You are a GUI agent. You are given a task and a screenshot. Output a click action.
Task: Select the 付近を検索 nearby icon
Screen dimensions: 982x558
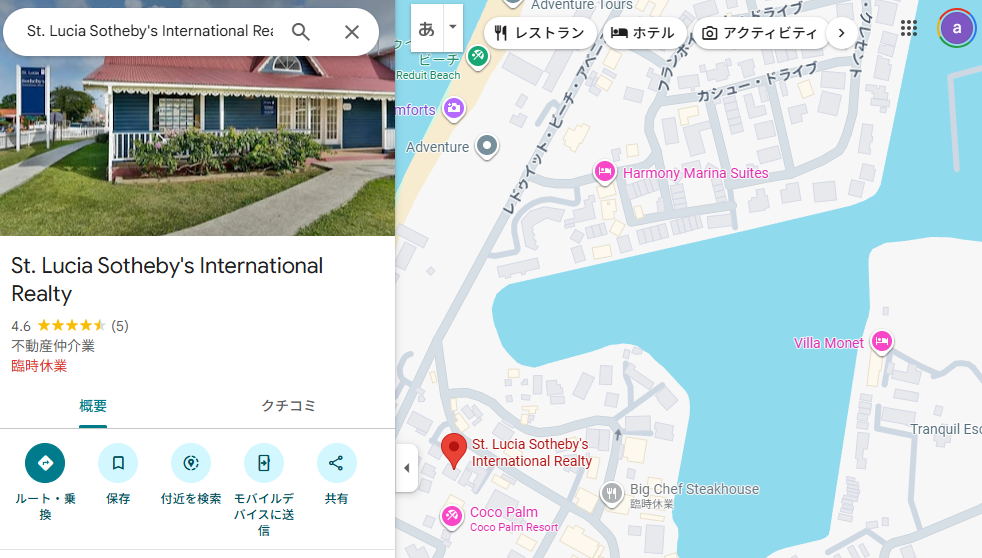(191, 463)
